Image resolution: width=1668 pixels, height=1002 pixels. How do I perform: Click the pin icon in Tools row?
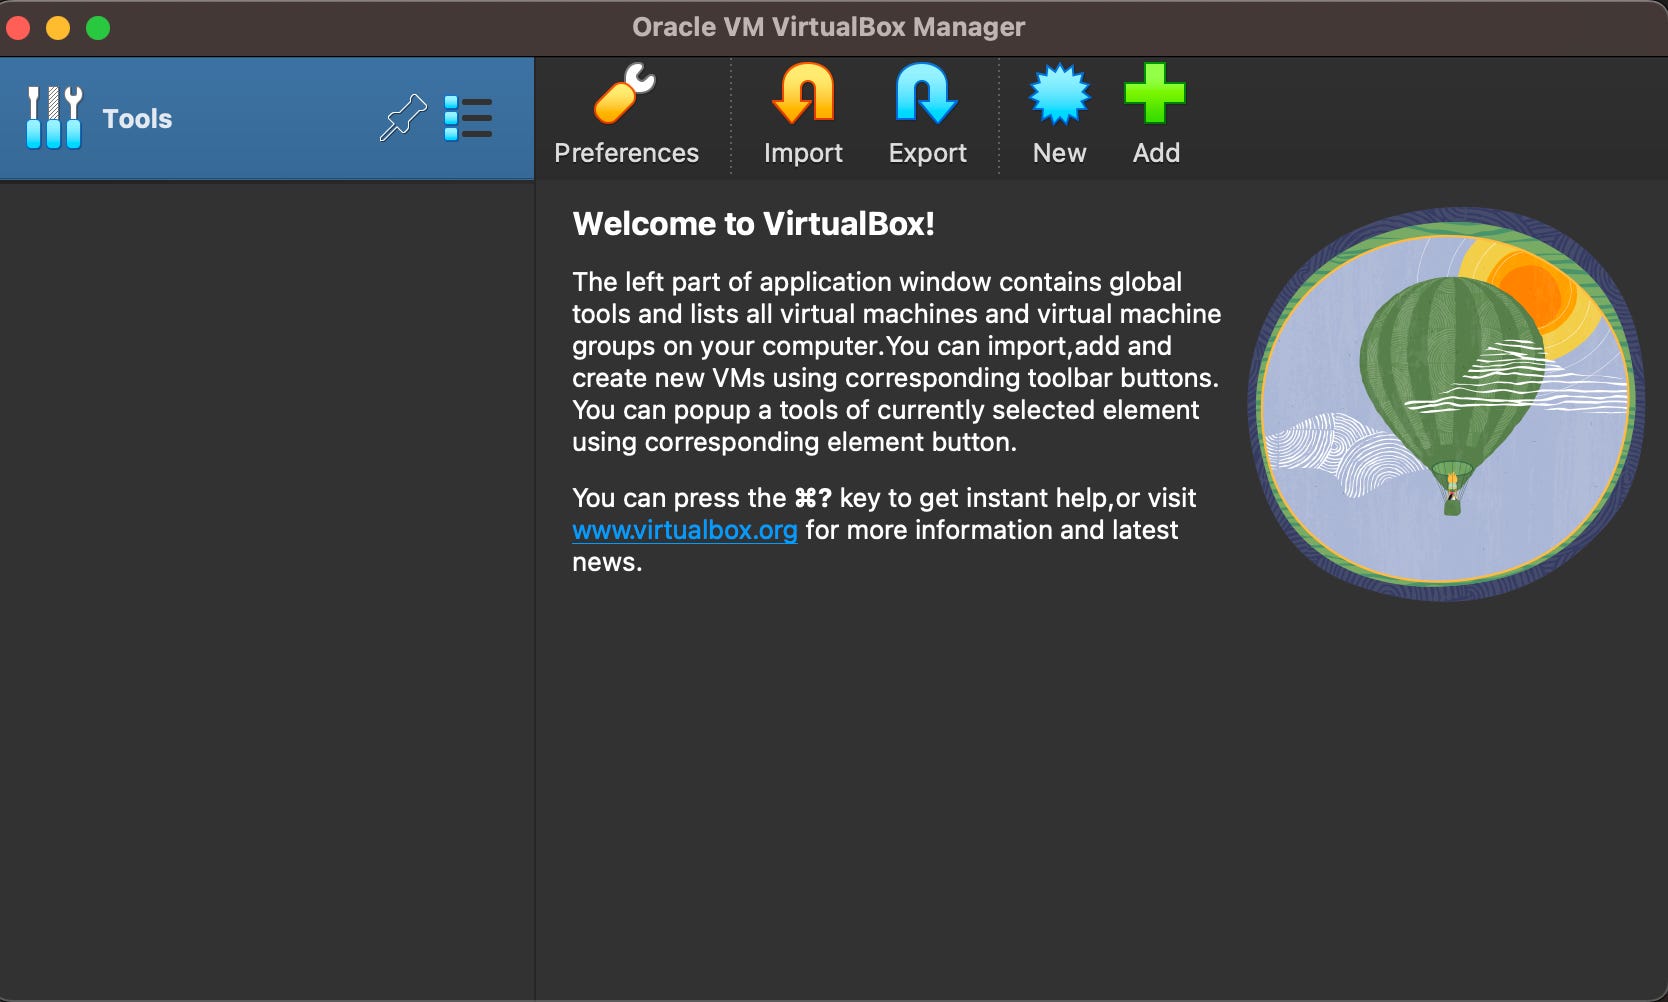[403, 118]
